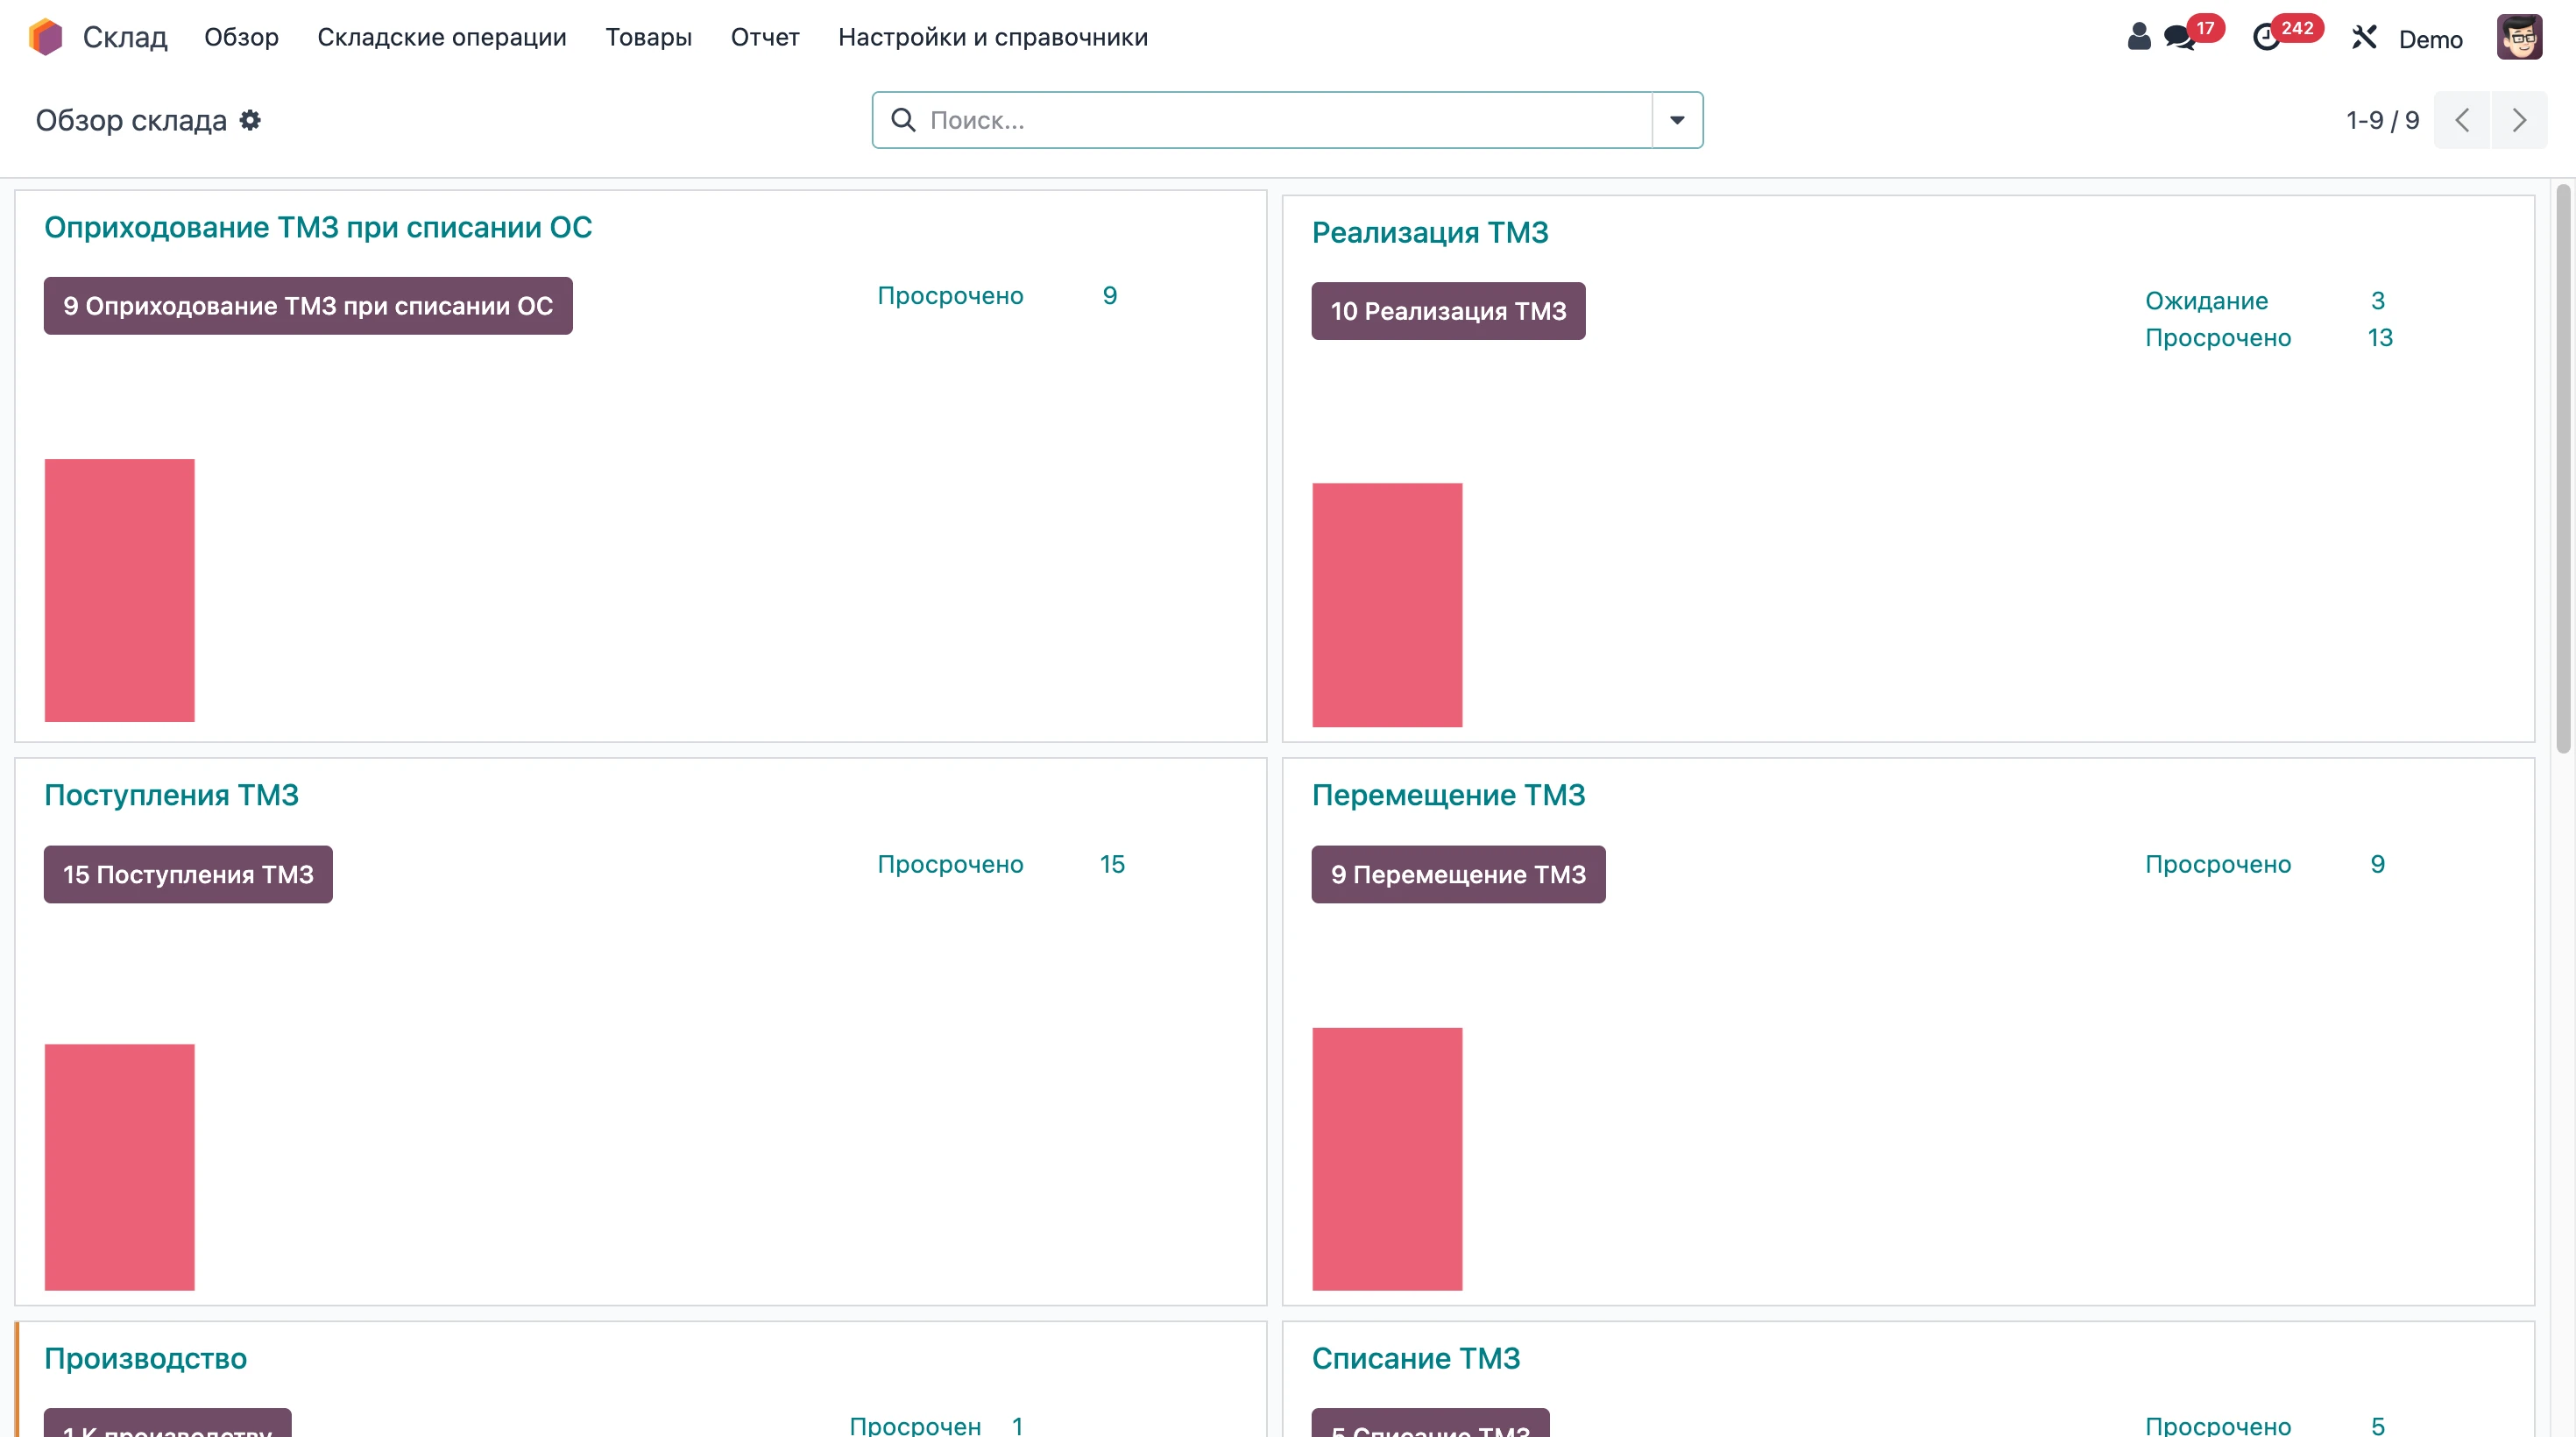
Task: Click the 1-9 / 9 pager counter
Action: (2382, 120)
